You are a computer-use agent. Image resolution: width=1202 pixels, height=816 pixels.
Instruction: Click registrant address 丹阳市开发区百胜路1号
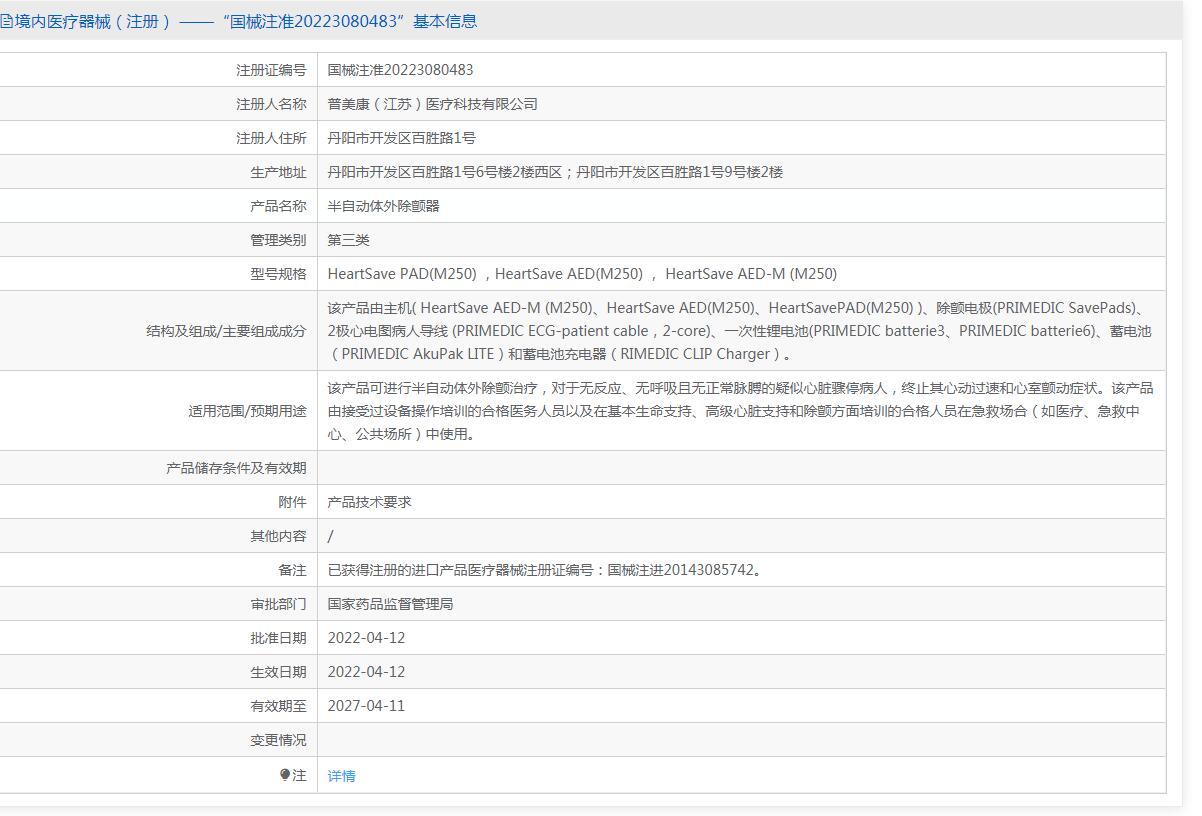401,138
